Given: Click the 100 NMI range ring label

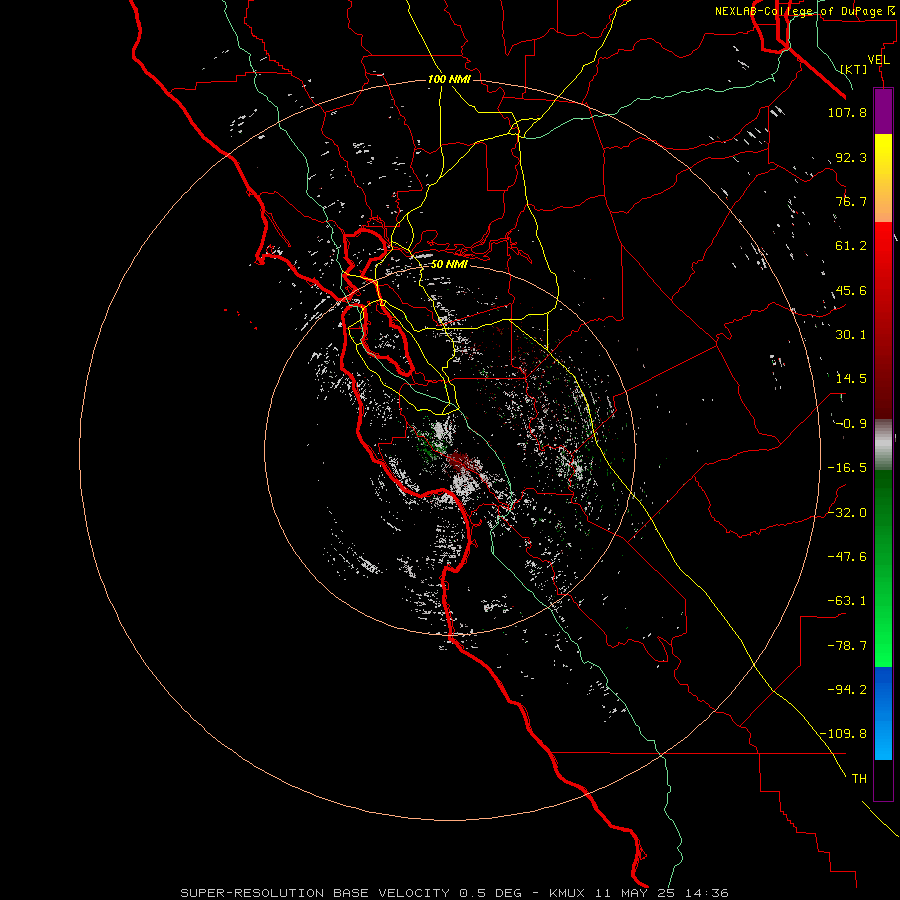Looking at the screenshot, I should pos(449,79).
